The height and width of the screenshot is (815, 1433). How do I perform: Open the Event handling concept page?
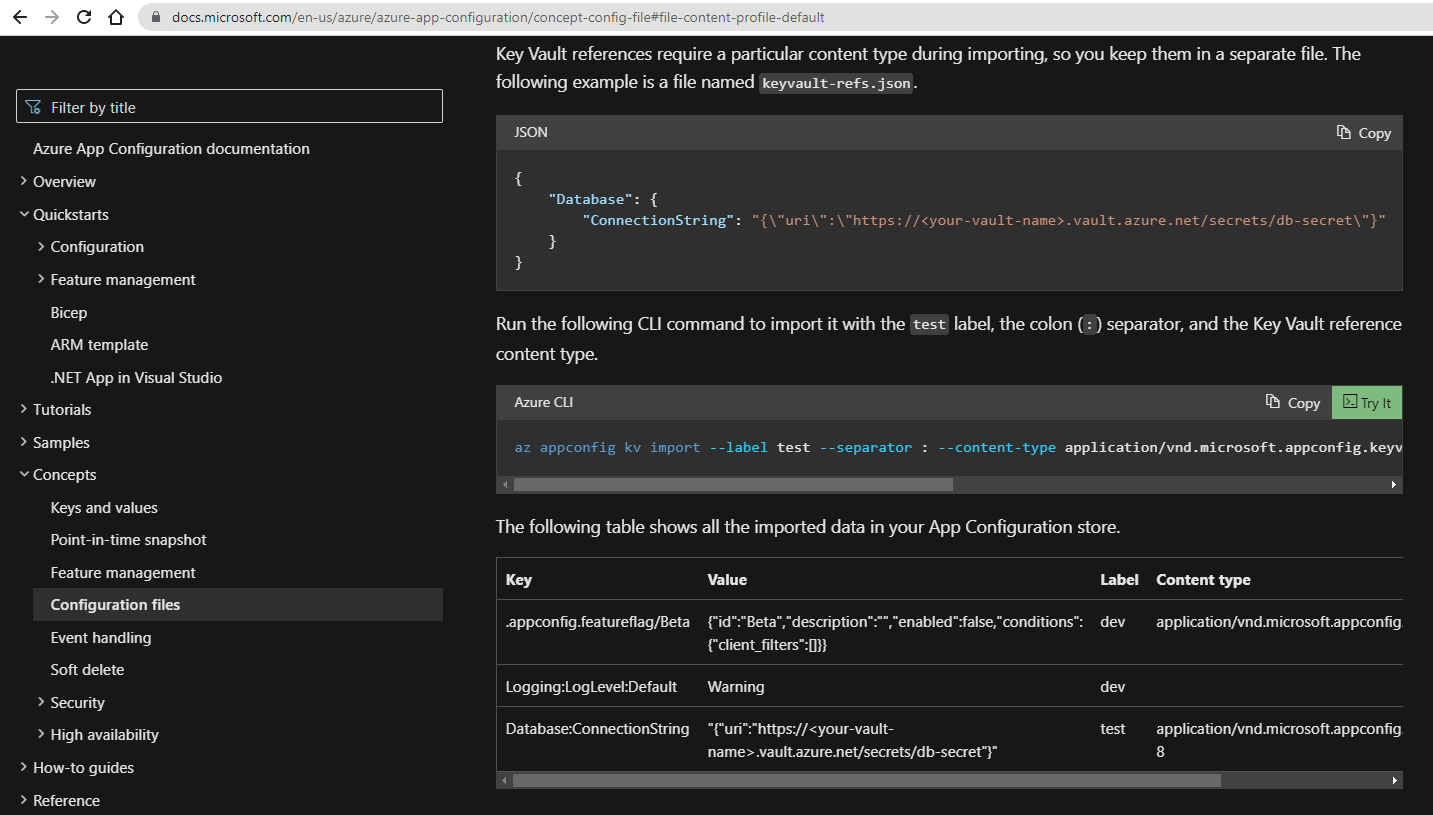[101, 637]
